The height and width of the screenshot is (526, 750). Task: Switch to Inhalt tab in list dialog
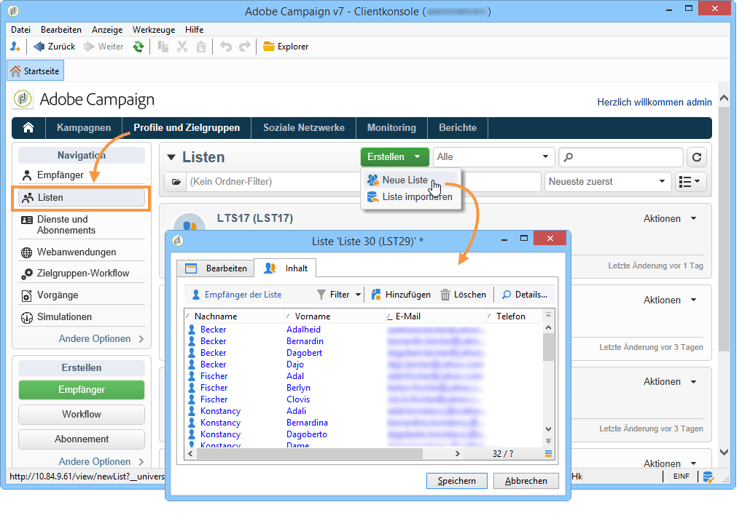[286, 268]
